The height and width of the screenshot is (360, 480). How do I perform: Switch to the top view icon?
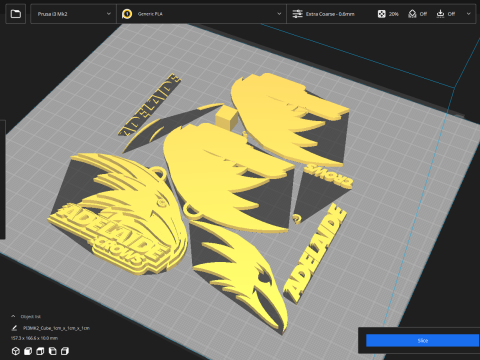pos(40,351)
